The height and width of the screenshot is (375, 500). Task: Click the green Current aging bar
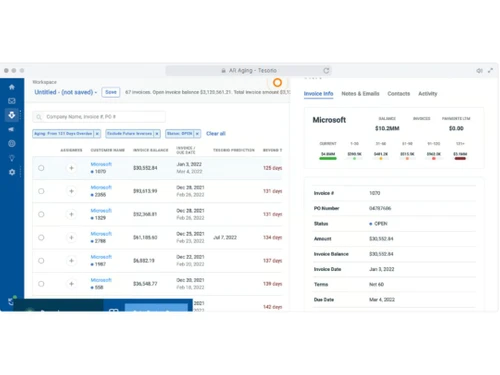pos(328,158)
